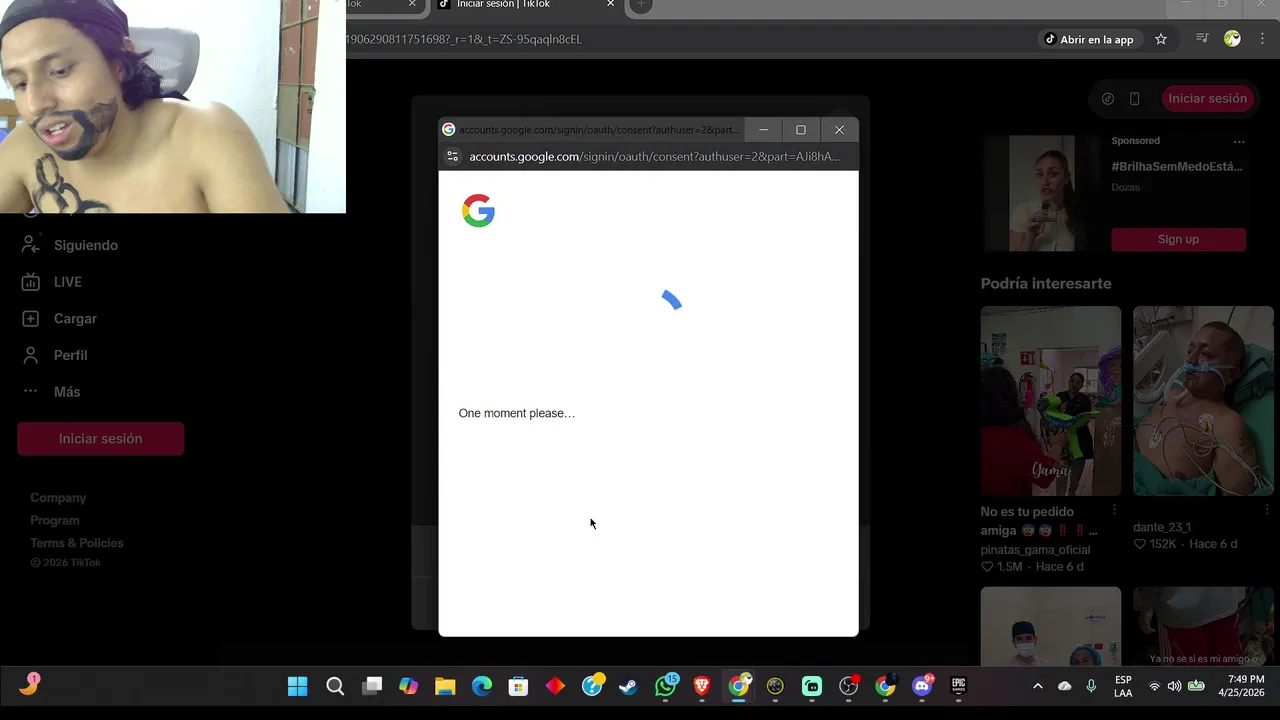The width and height of the screenshot is (1280, 720).
Task: Open Copilot from the taskbar
Action: click(x=408, y=686)
